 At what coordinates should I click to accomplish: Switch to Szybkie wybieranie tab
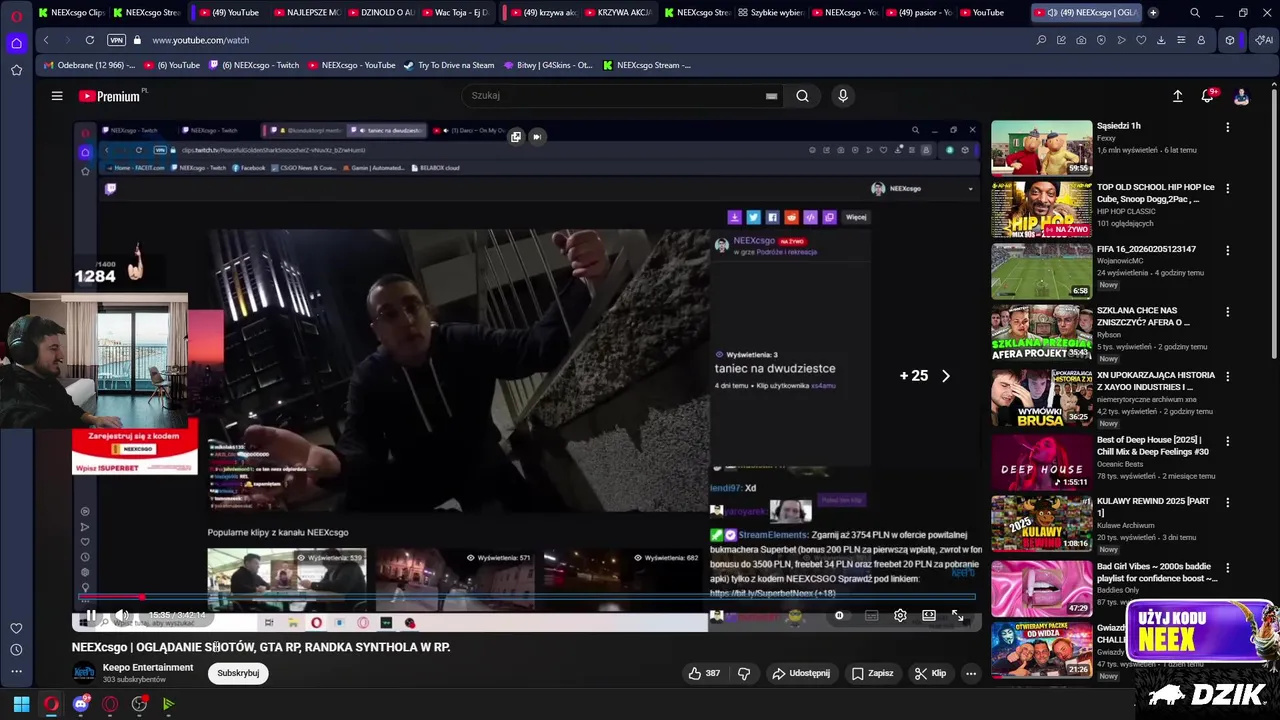(770, 13)
